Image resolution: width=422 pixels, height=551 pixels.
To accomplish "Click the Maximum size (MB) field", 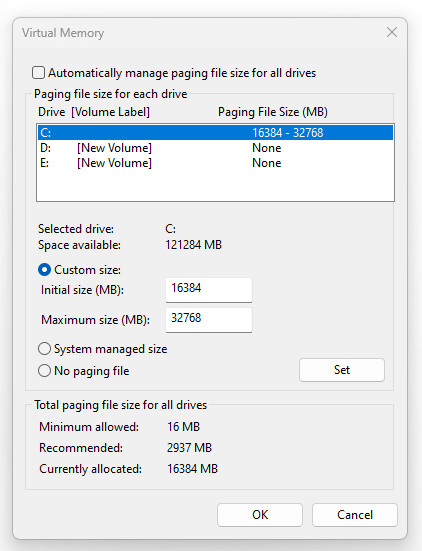I will pos(209,320).
